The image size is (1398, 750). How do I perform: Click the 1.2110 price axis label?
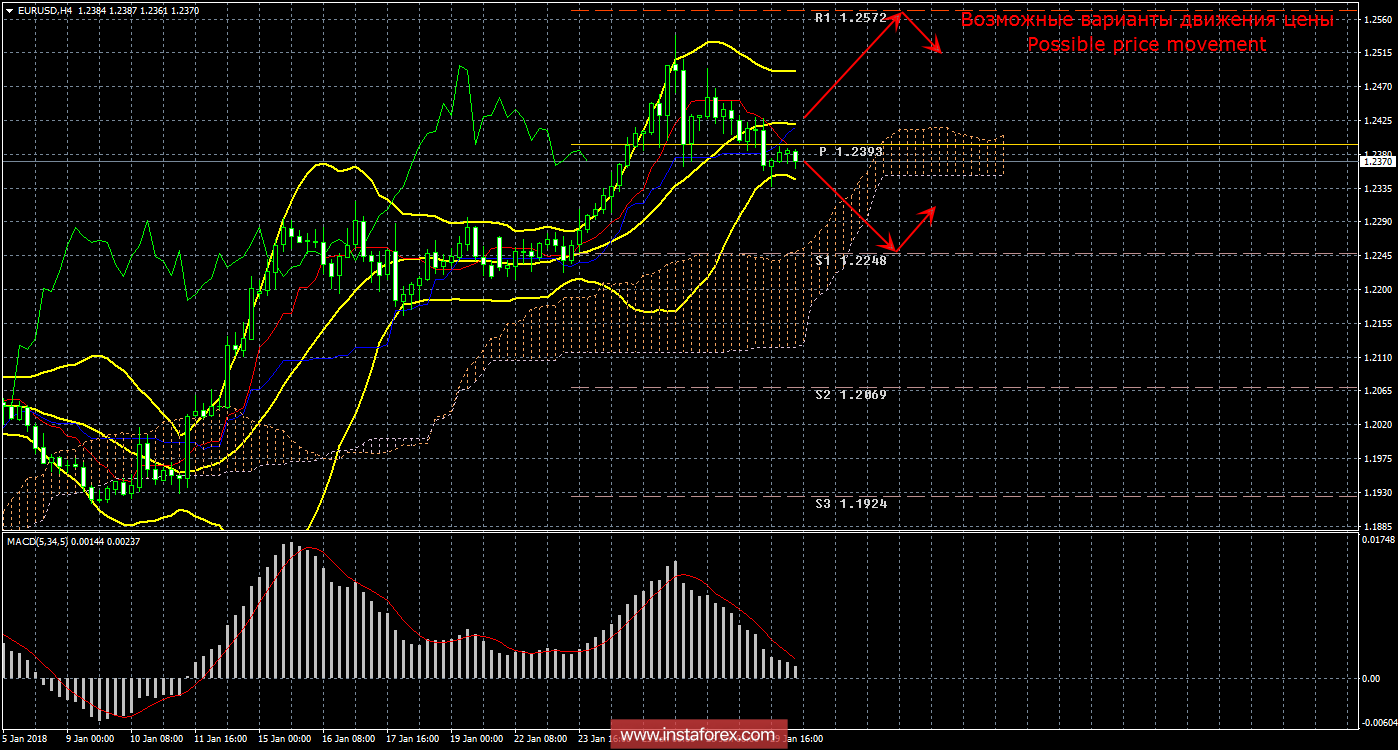[x=1377, y=358]
